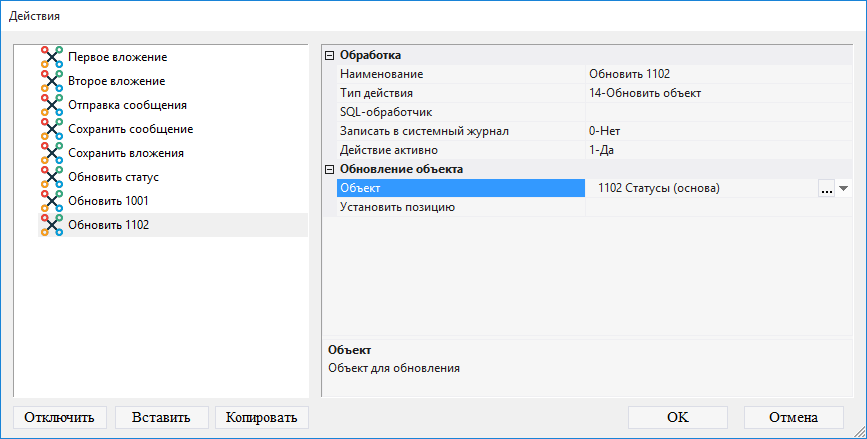Click the Обновить 1001 action icon
This screenshot has width=867, height=439.
click(x=52, y=201)
